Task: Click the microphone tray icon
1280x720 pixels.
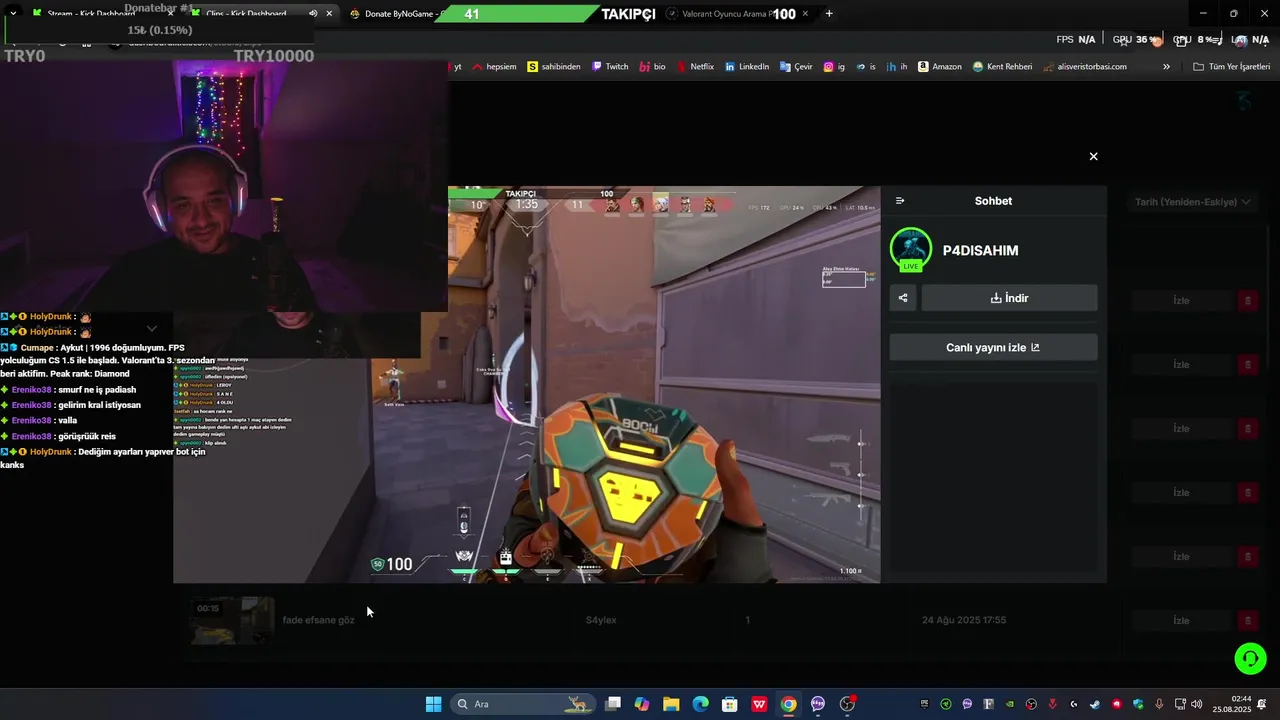Action: point(1159,704)
